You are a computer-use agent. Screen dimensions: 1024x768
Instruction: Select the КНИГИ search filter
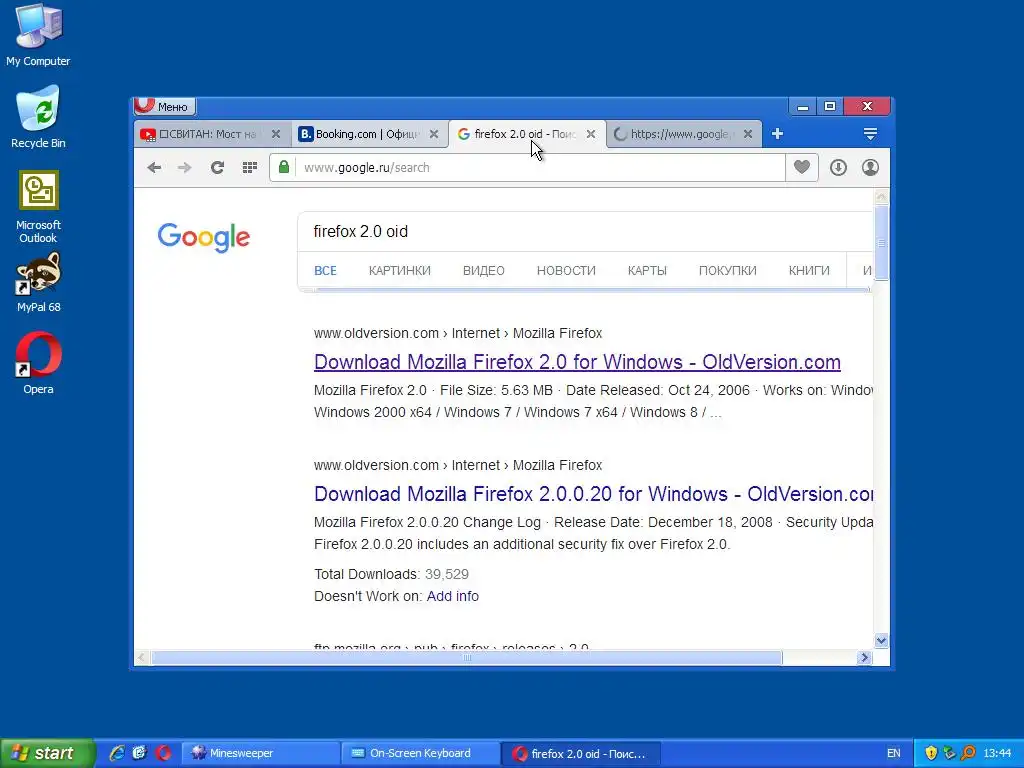click(x=809, y=270)
